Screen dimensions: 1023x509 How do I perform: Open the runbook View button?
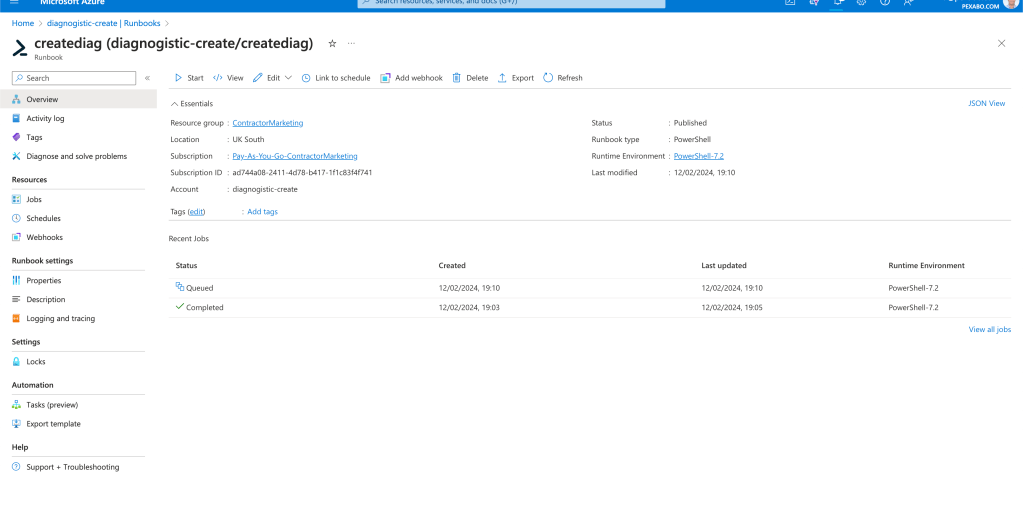point(228,78)
